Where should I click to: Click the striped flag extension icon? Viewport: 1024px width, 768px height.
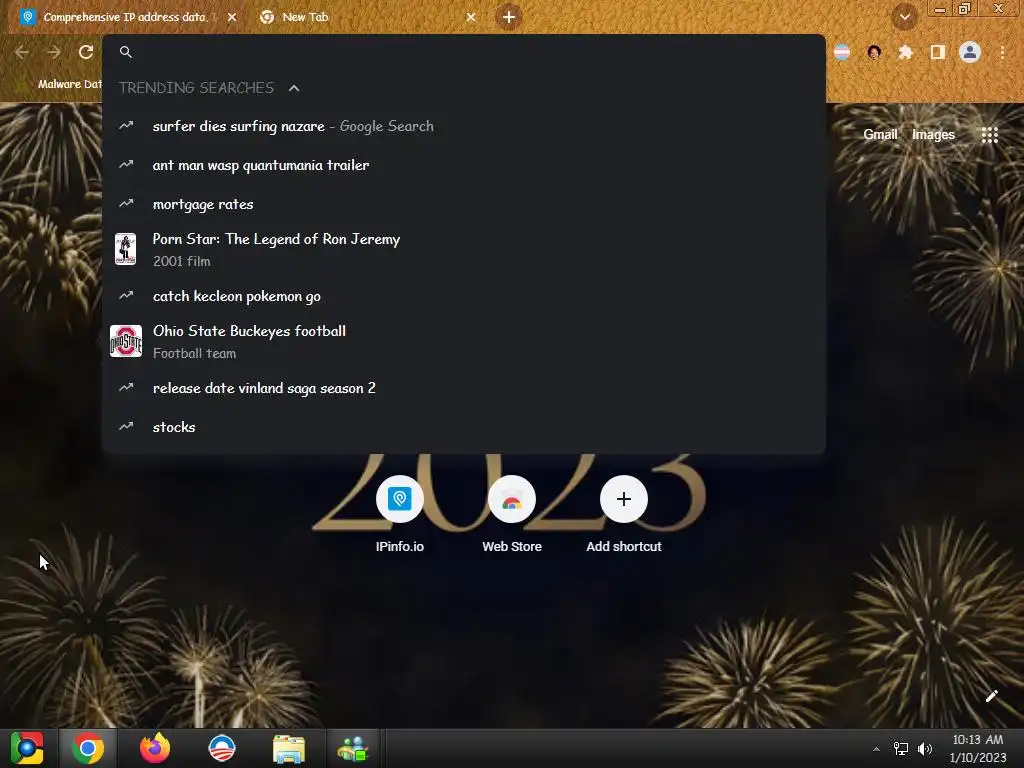pyautogui.click(x=842, y=52)
